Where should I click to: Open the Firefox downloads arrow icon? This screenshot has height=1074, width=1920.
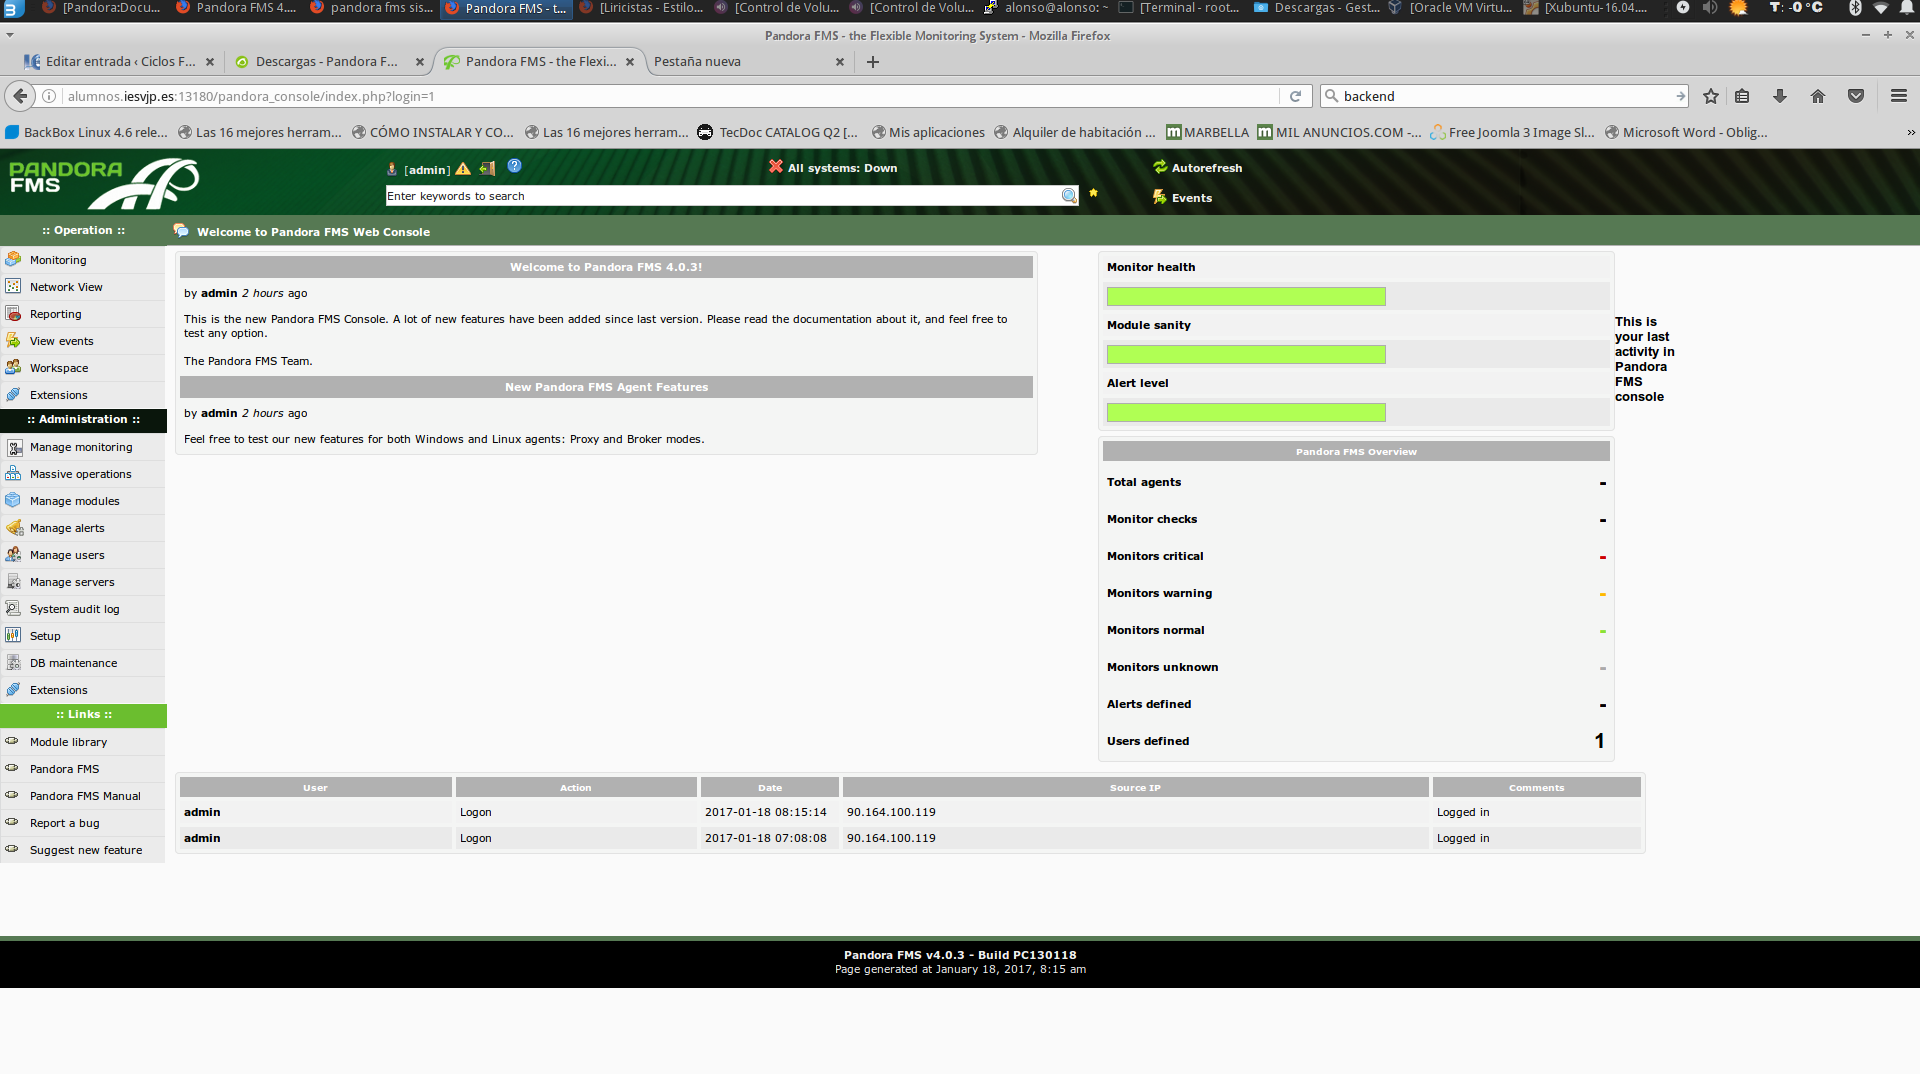pyautogui.click(x=1779, y=96)
